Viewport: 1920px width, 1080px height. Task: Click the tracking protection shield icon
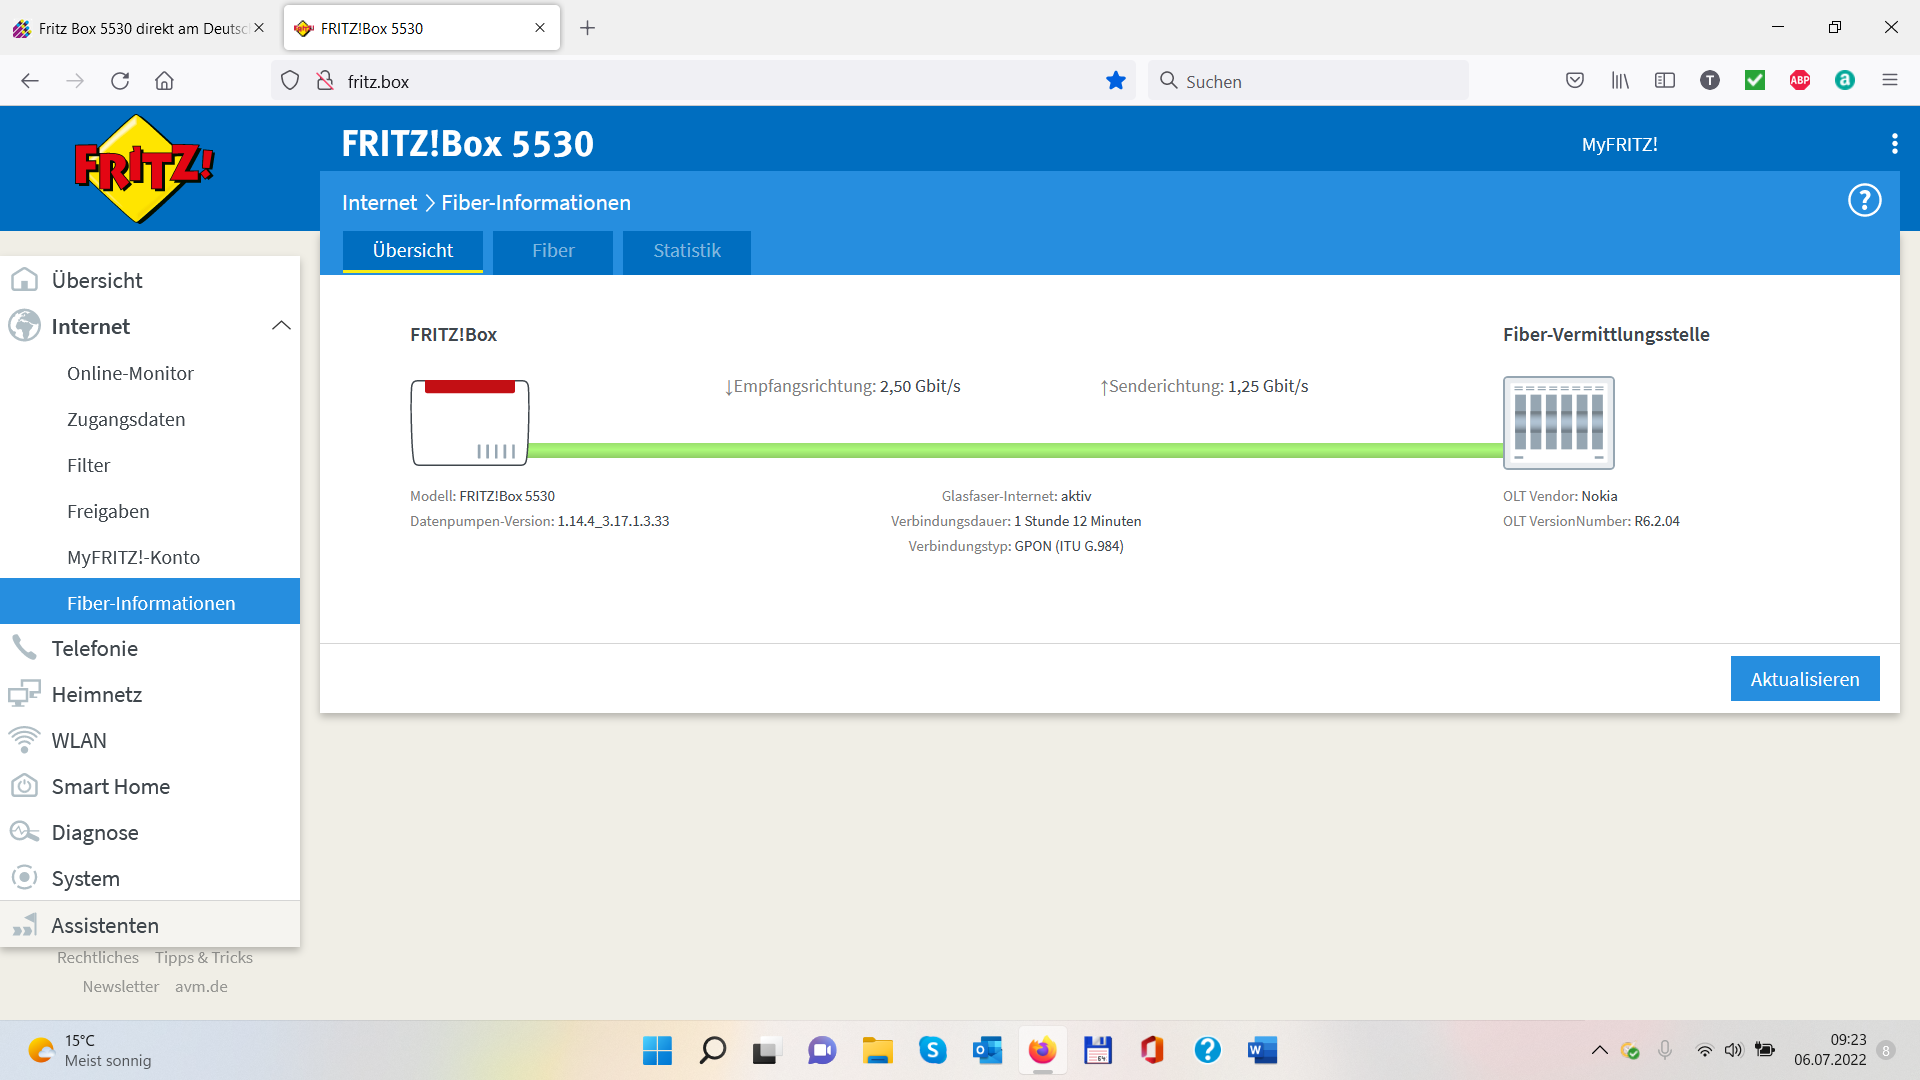coord(290,81)
